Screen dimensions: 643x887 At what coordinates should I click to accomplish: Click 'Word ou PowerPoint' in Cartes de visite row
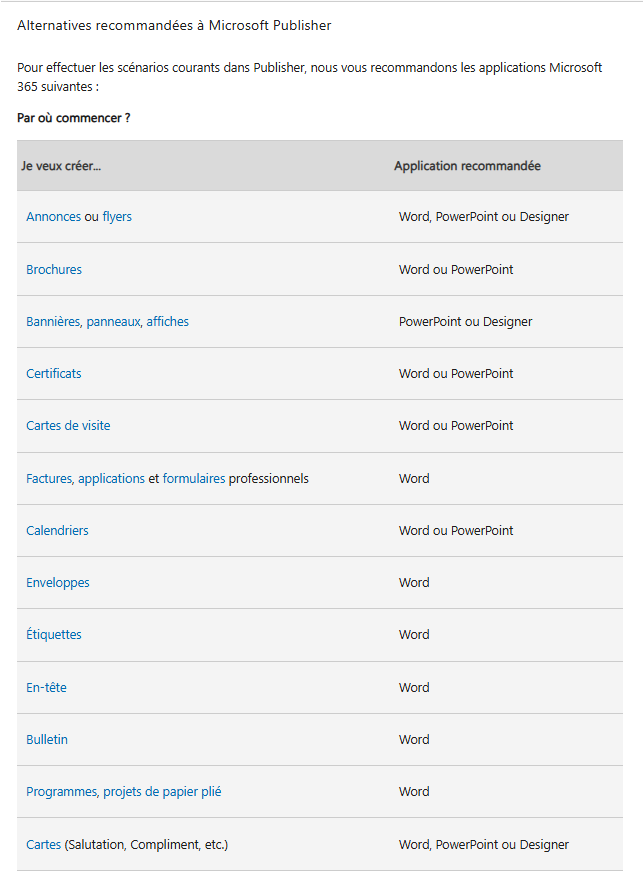(456, 425)
